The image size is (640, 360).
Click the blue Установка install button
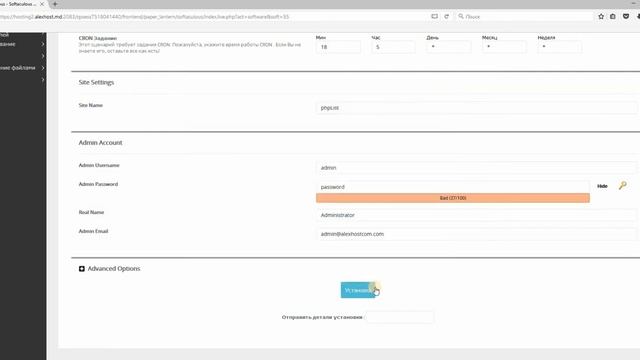pos(358,290)
